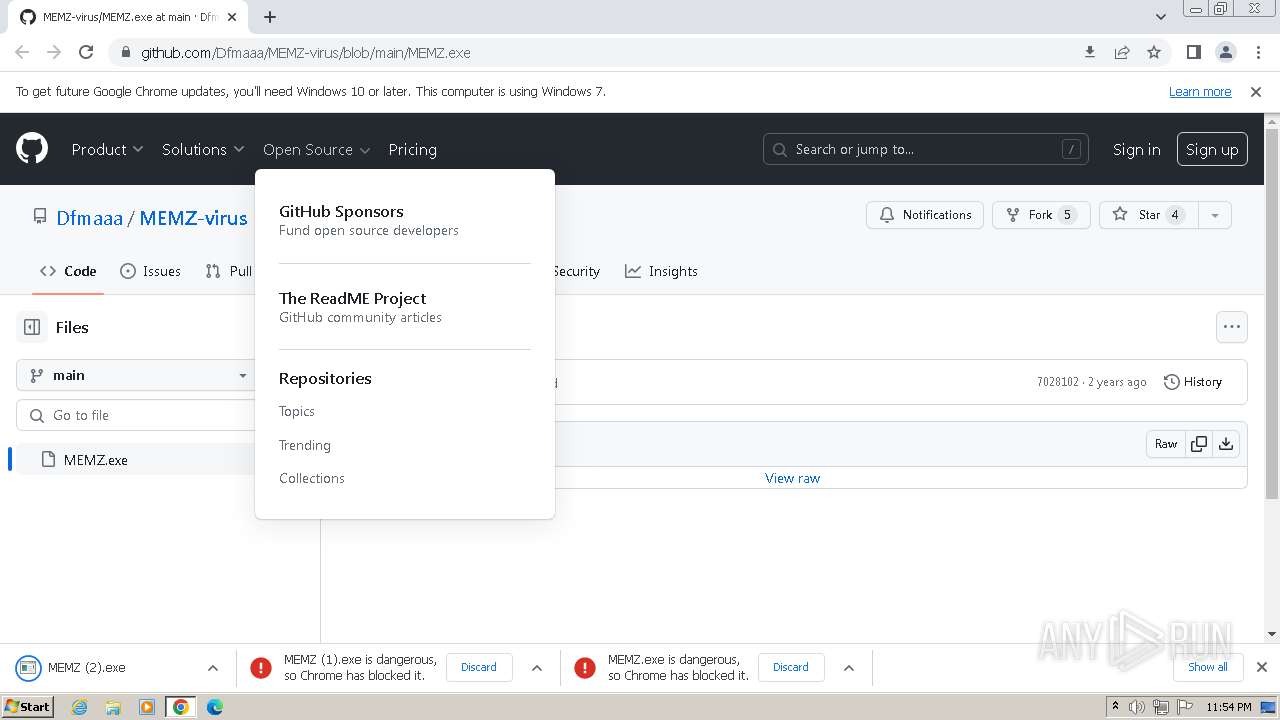This screenshot has width=1280, height=720.
Task: Open a new browser tab
Action: [270, 17]
